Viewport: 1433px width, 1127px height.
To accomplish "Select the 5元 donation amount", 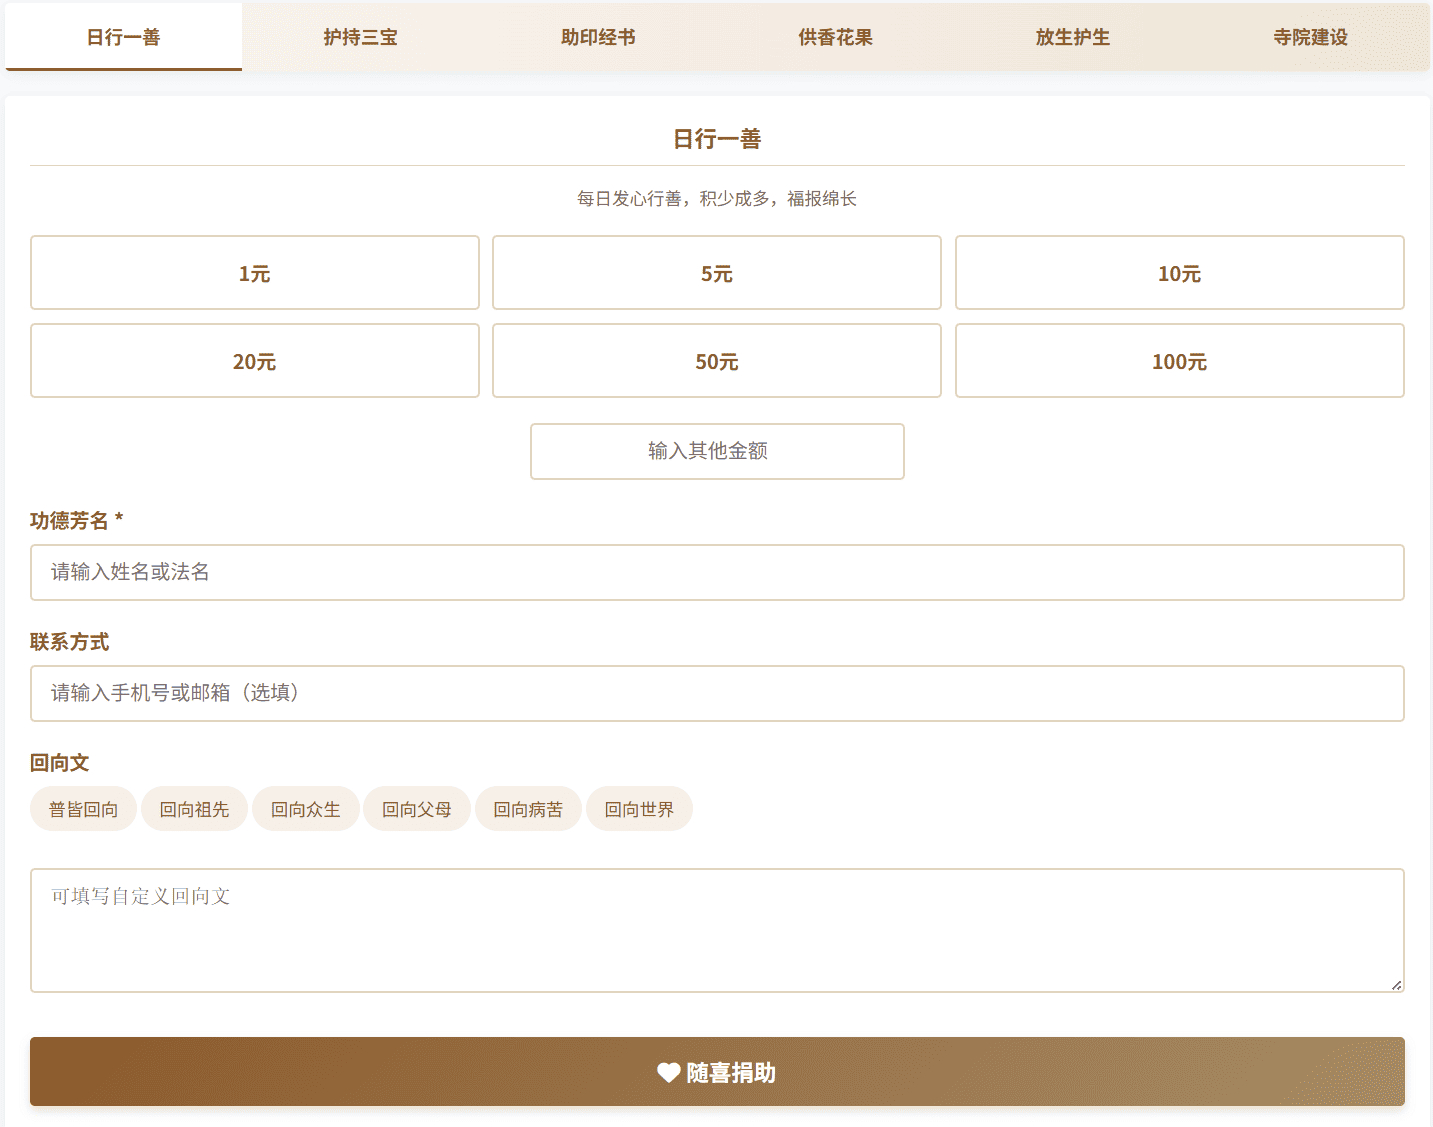I will click(x=716, y=272).
